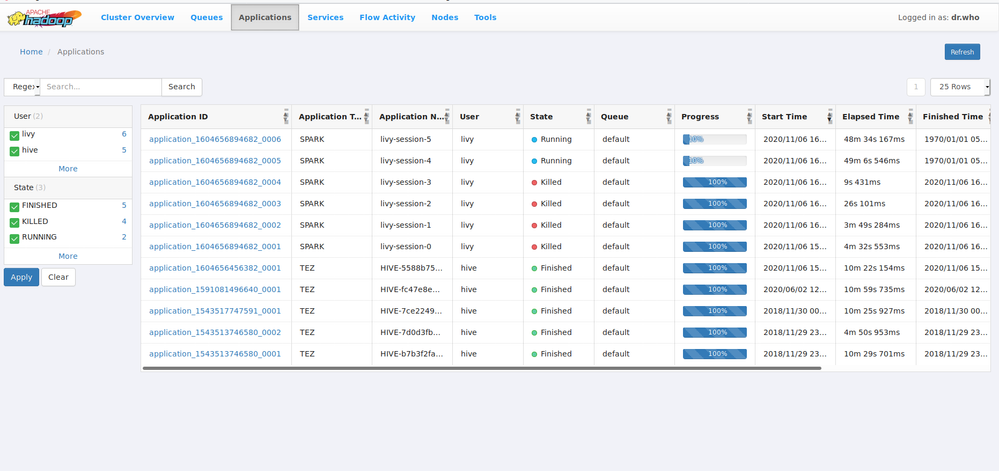
Task: Click the Apache Hadoop logo
Action: [44, 17]
